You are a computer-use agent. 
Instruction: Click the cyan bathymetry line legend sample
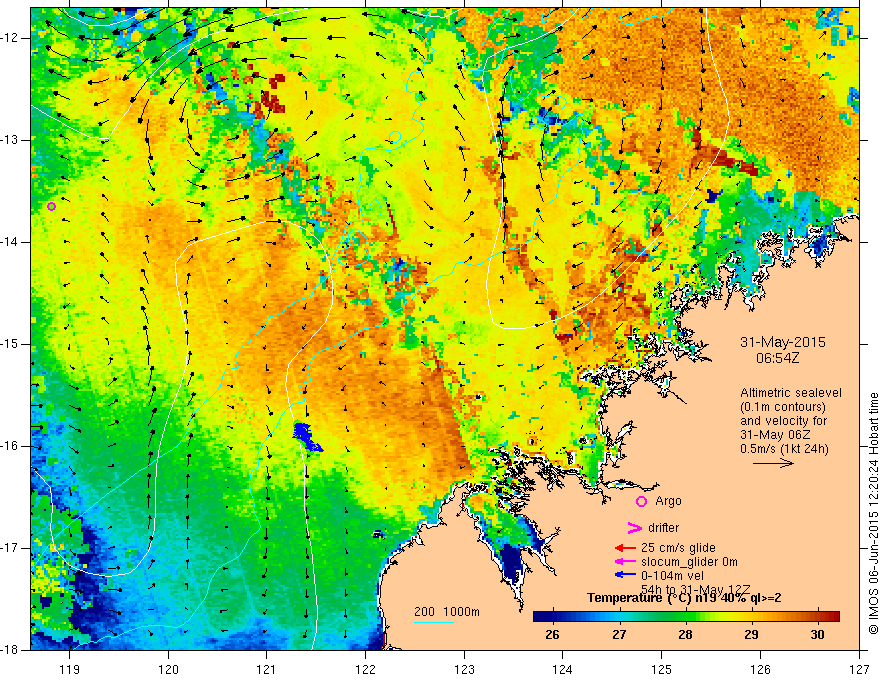(x=433, y=622)
